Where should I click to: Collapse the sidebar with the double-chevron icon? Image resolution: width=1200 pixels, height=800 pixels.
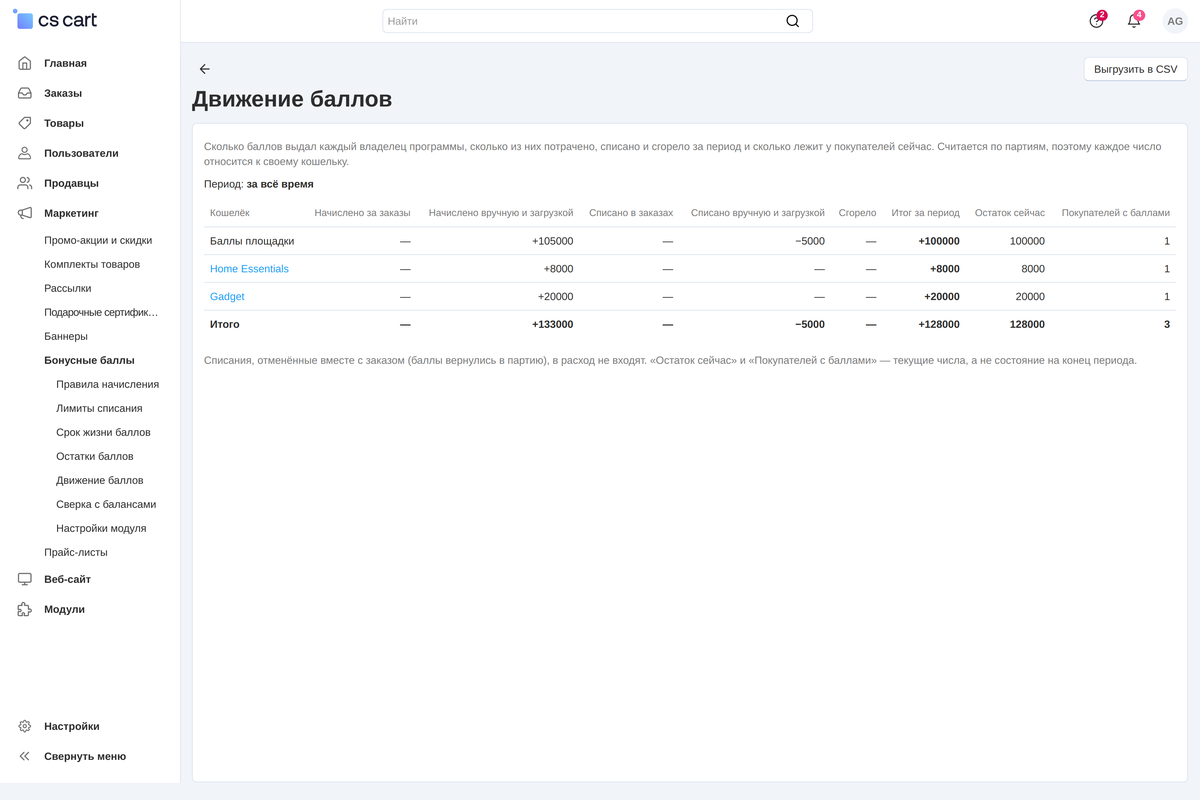[x=25, y=756]
